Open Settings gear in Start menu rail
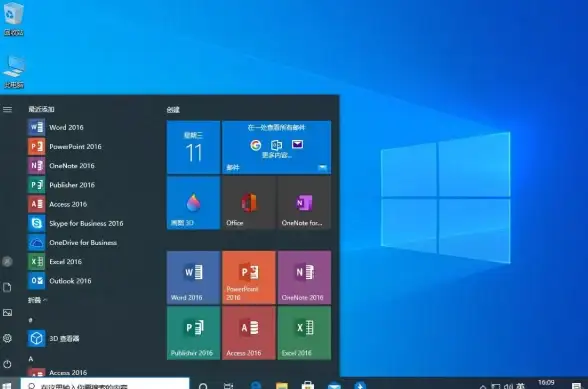 (x=8, y=338)
